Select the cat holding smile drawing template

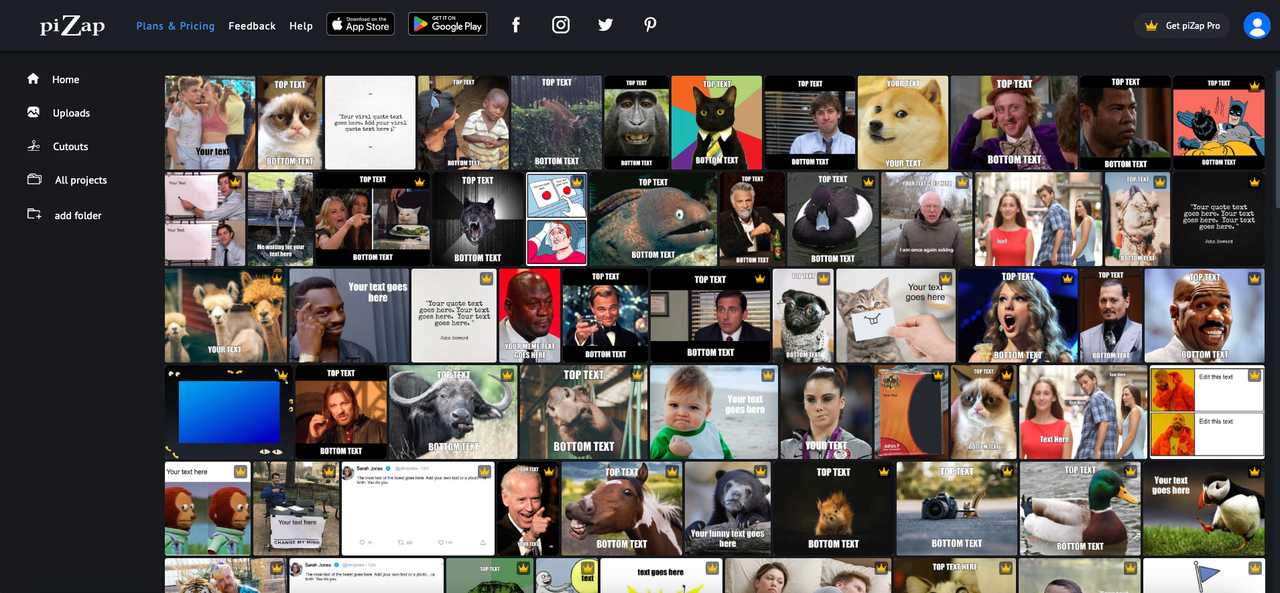(x=896, y=315)
